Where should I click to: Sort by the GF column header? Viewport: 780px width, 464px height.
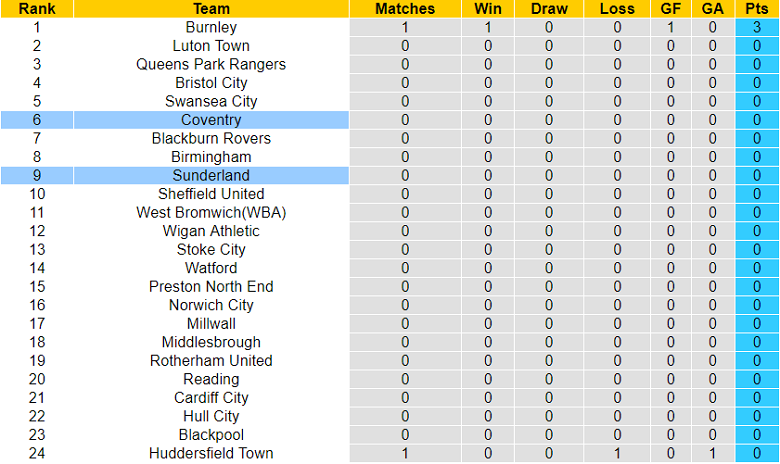point(671,9)
